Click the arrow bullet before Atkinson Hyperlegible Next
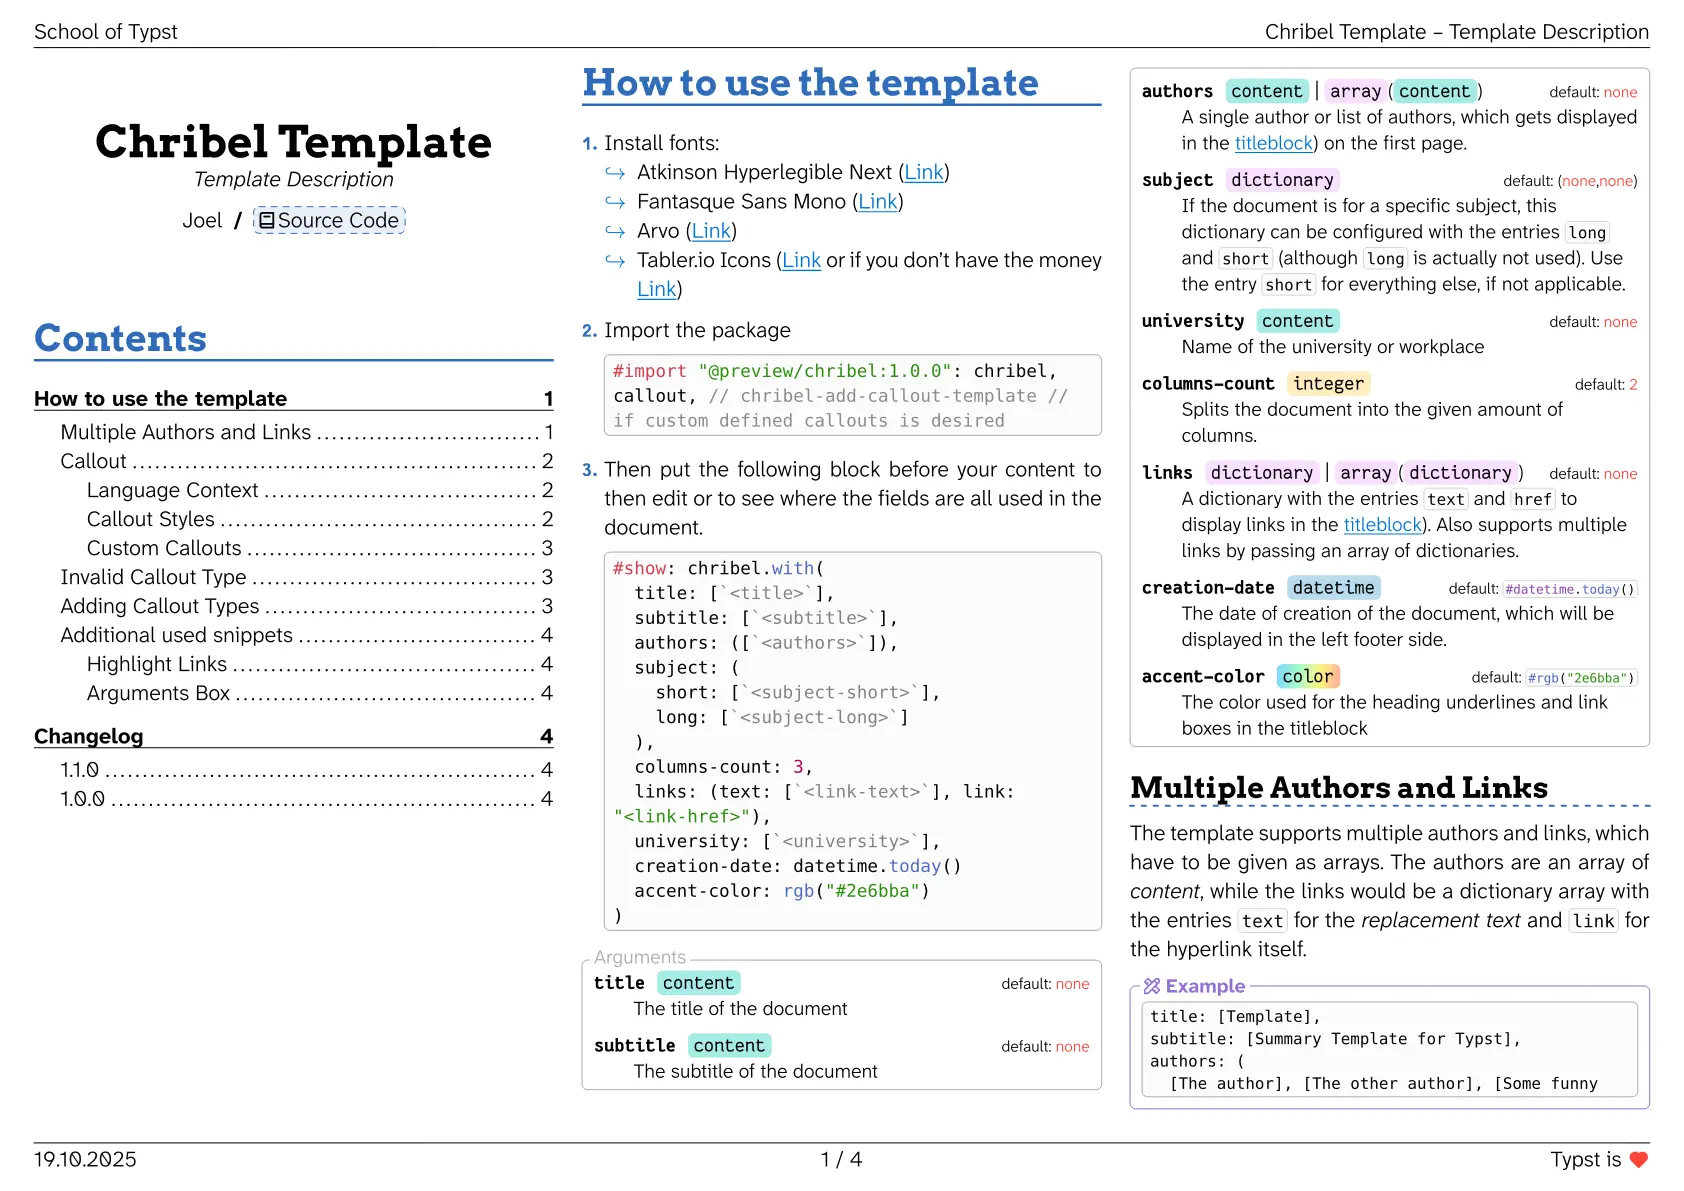Viewport: 1684px width, 1191px height. pos(615,173)
